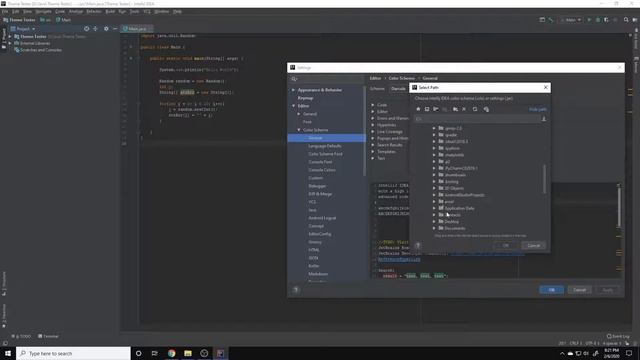The image size is (640, 360).
Task: Click Cancel in Select Path dialog
Action: (x=533, y=245)
